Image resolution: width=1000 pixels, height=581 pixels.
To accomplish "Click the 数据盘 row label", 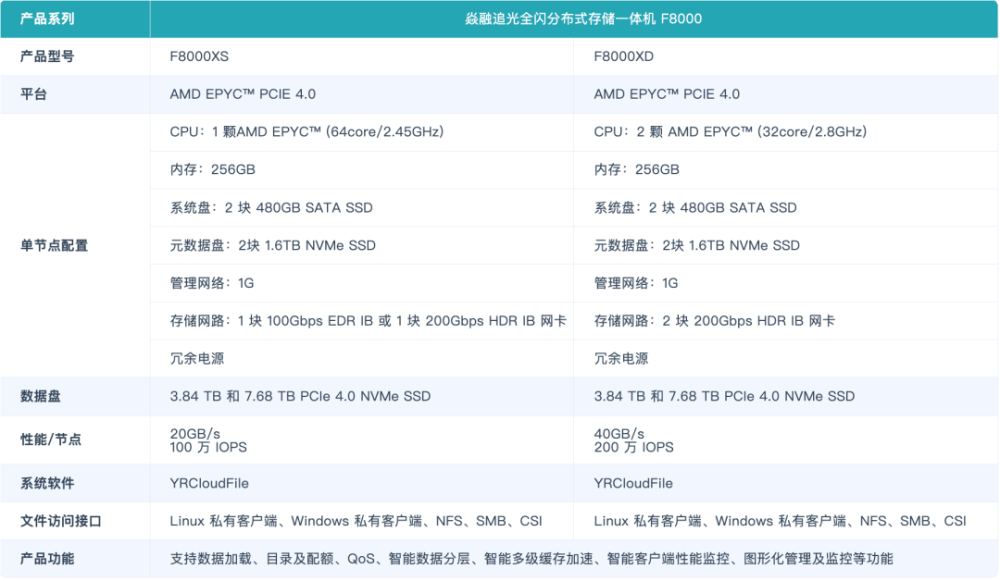I will point(41,396).
